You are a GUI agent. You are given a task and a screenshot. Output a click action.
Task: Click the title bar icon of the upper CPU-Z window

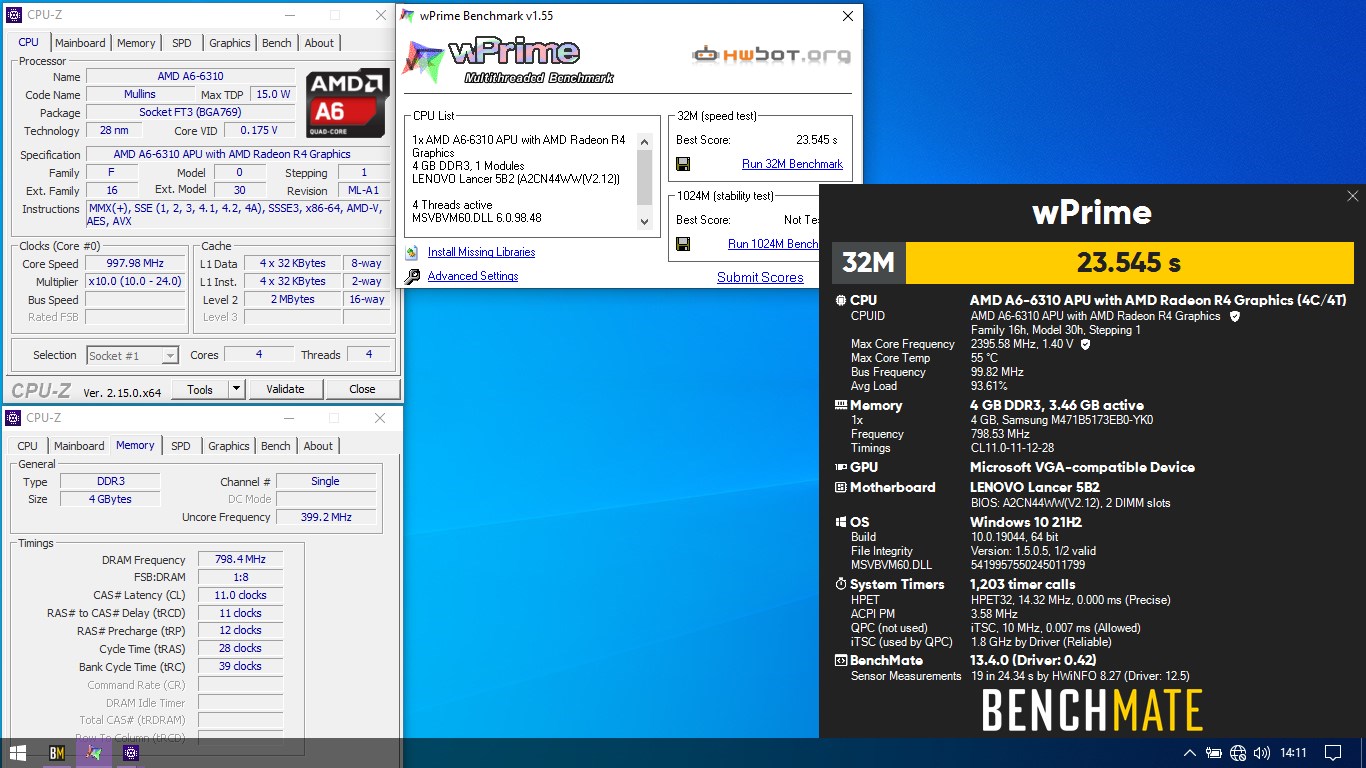click(x=14, y=15)
